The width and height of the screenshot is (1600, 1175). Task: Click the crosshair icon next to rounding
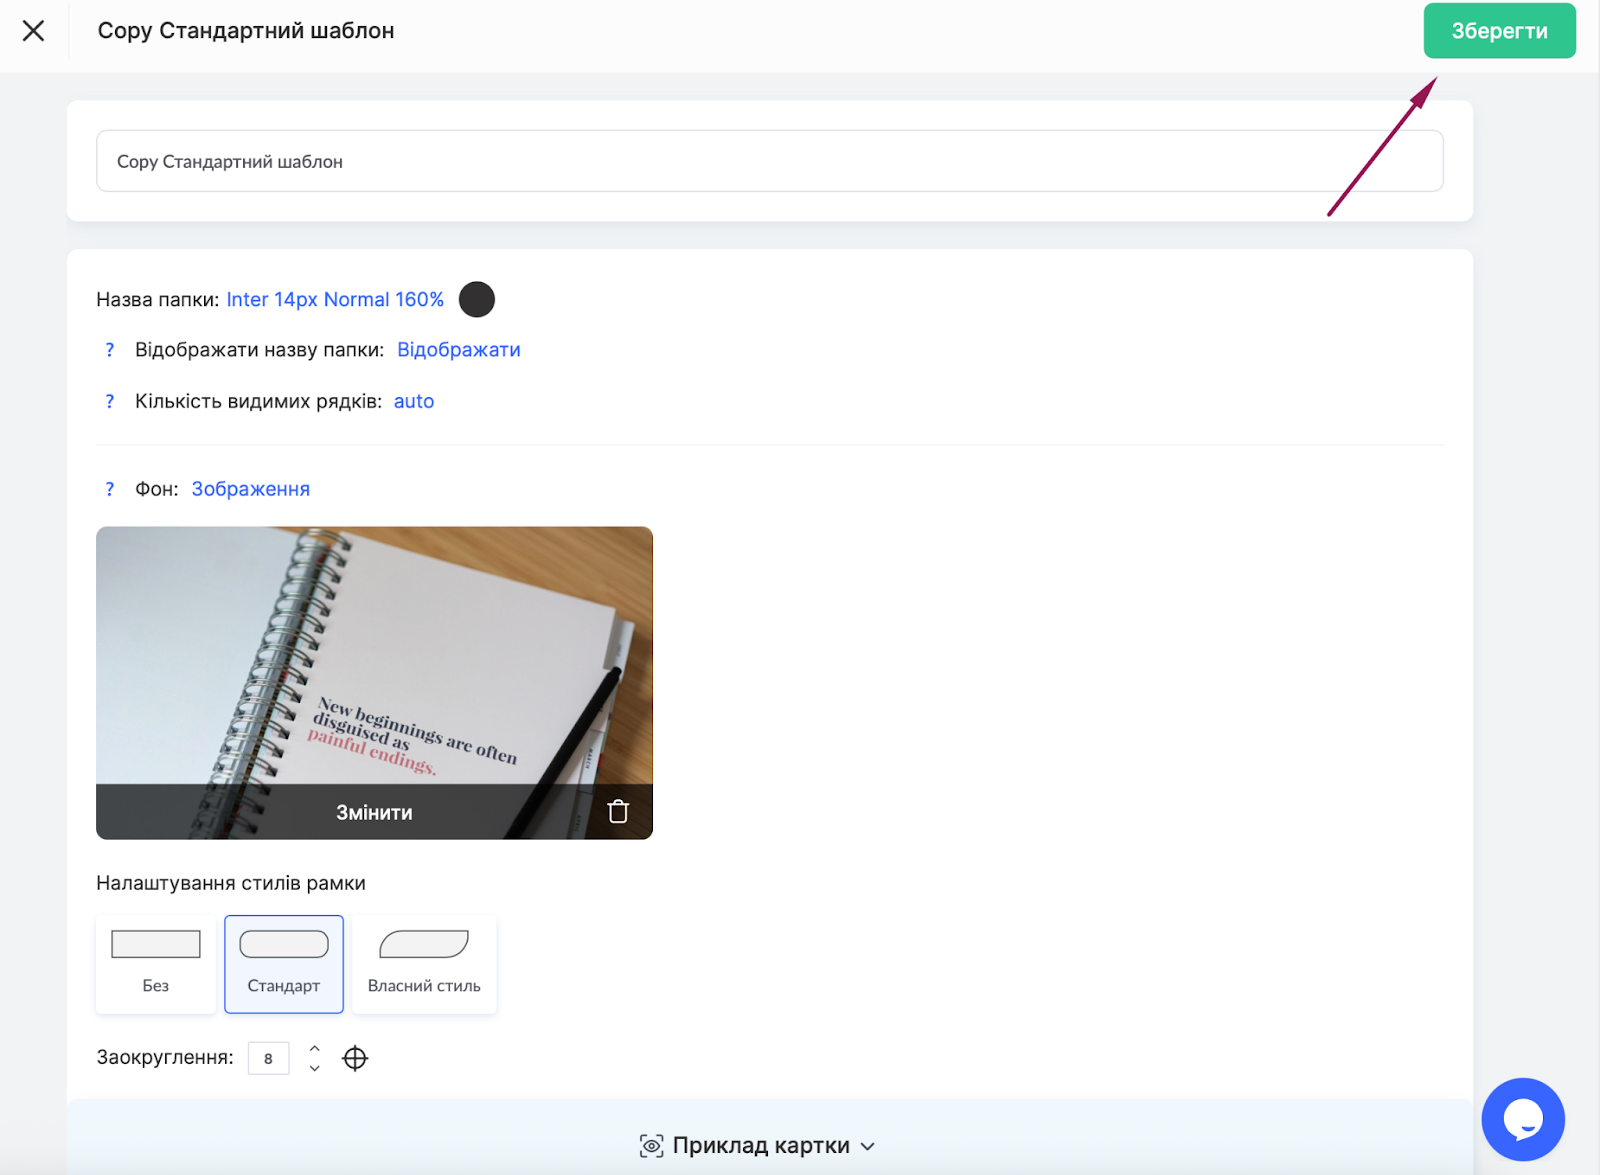[x=355, y=1058]
